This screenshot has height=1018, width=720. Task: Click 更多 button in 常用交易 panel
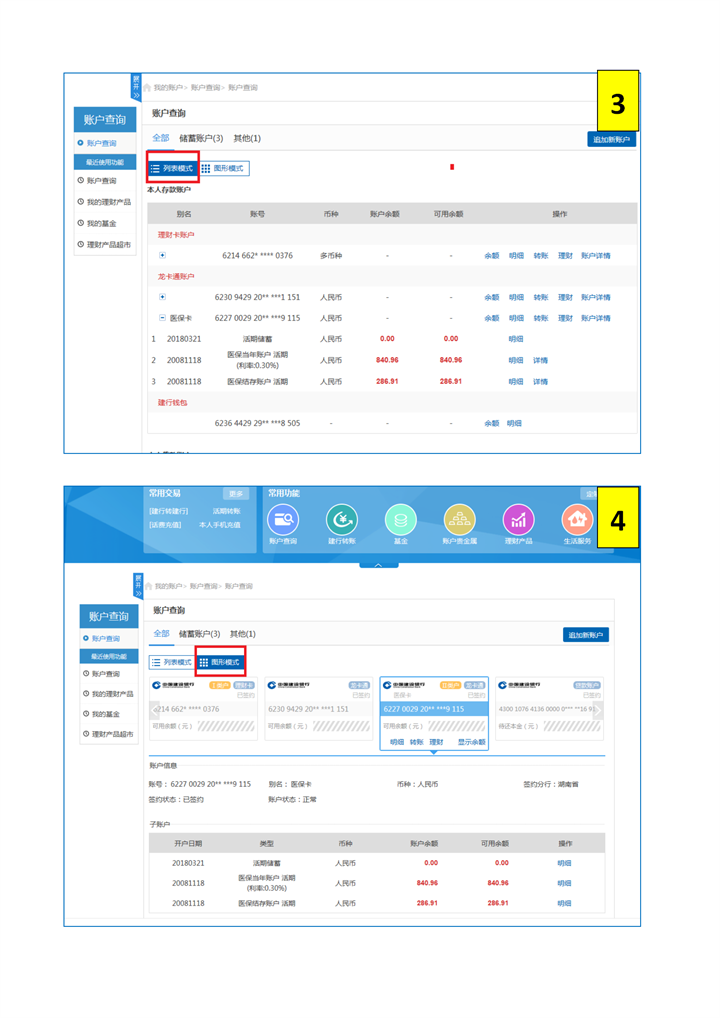point(235,493)
